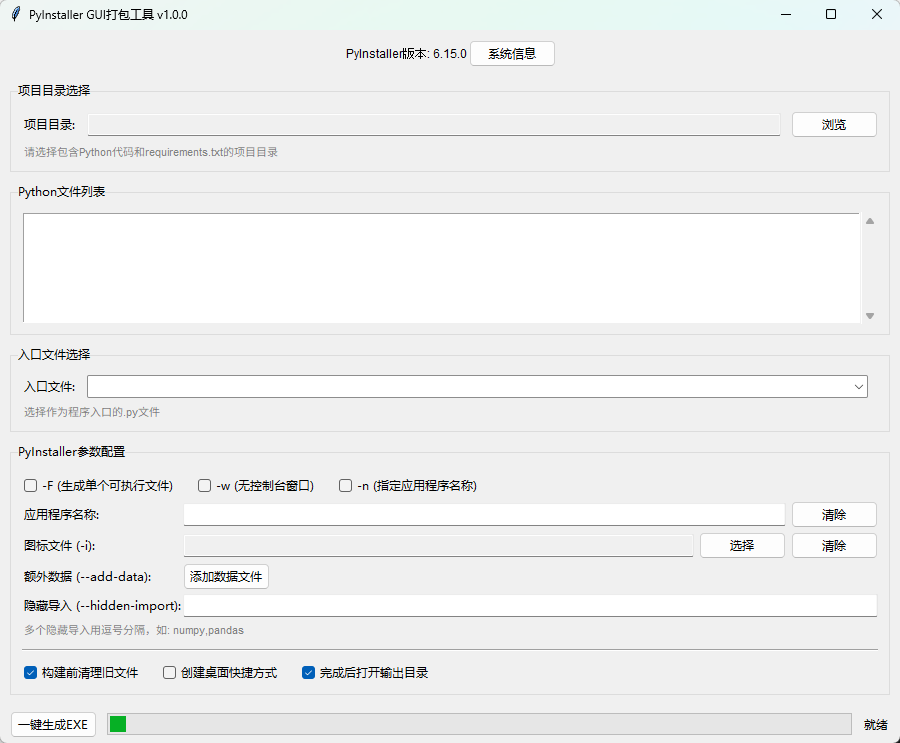Click the green build progress bar

pos(479,724)
